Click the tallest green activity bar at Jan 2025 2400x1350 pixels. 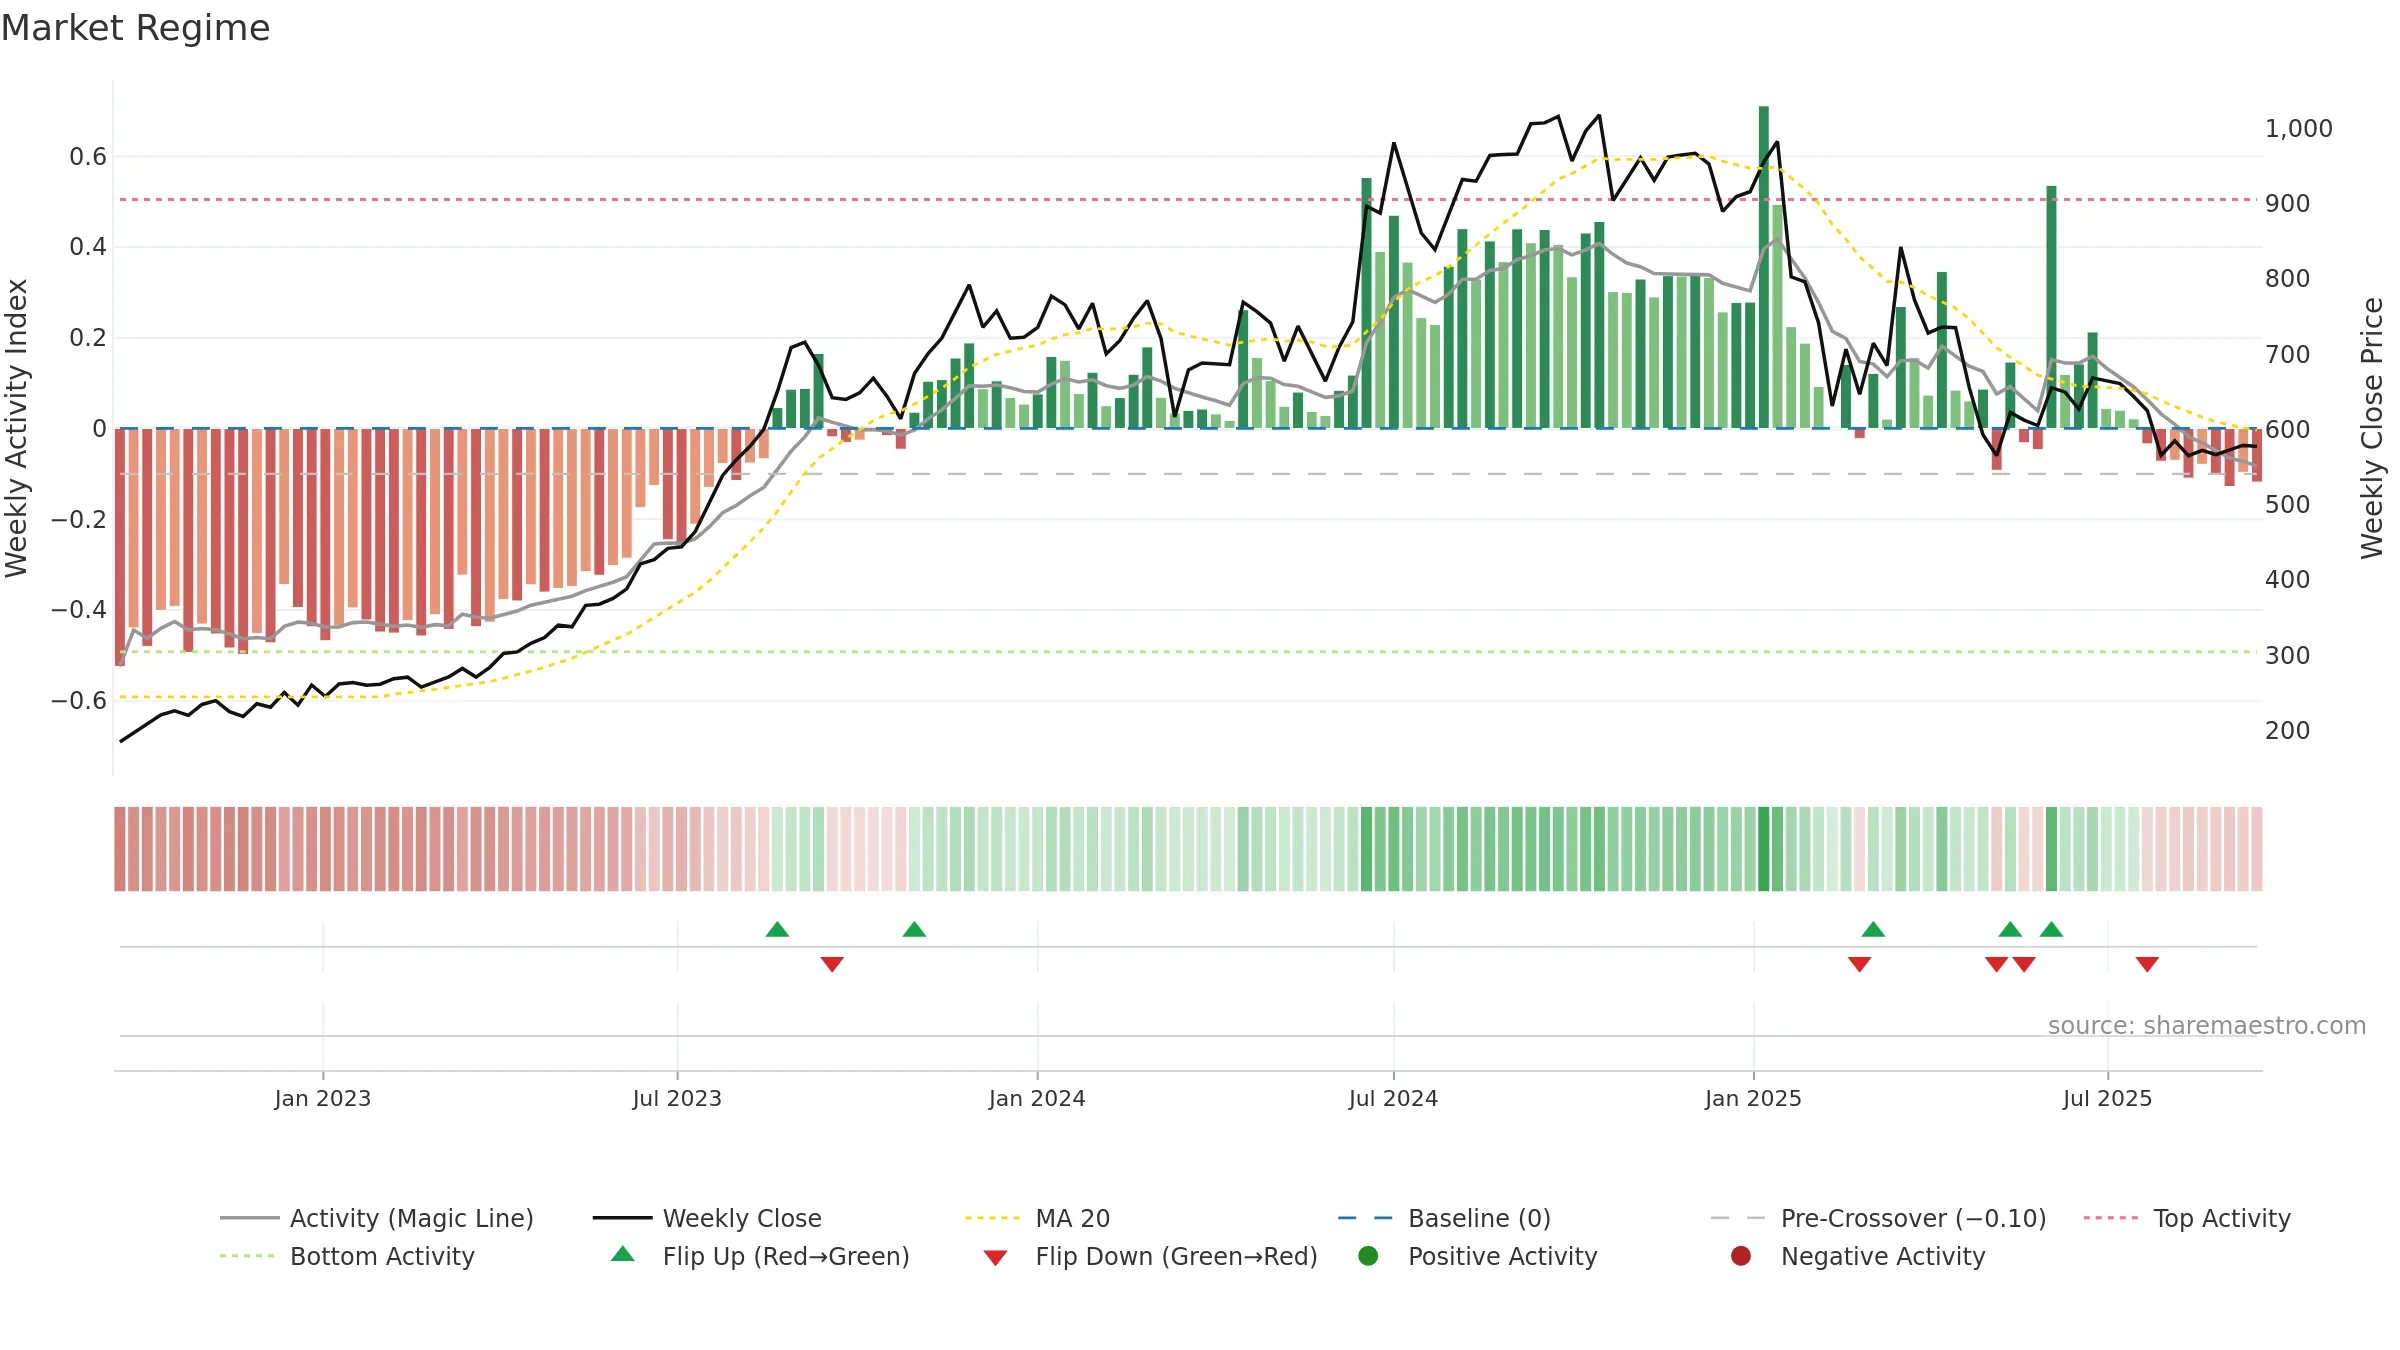pyautogui.click(x=1764, y=267)
